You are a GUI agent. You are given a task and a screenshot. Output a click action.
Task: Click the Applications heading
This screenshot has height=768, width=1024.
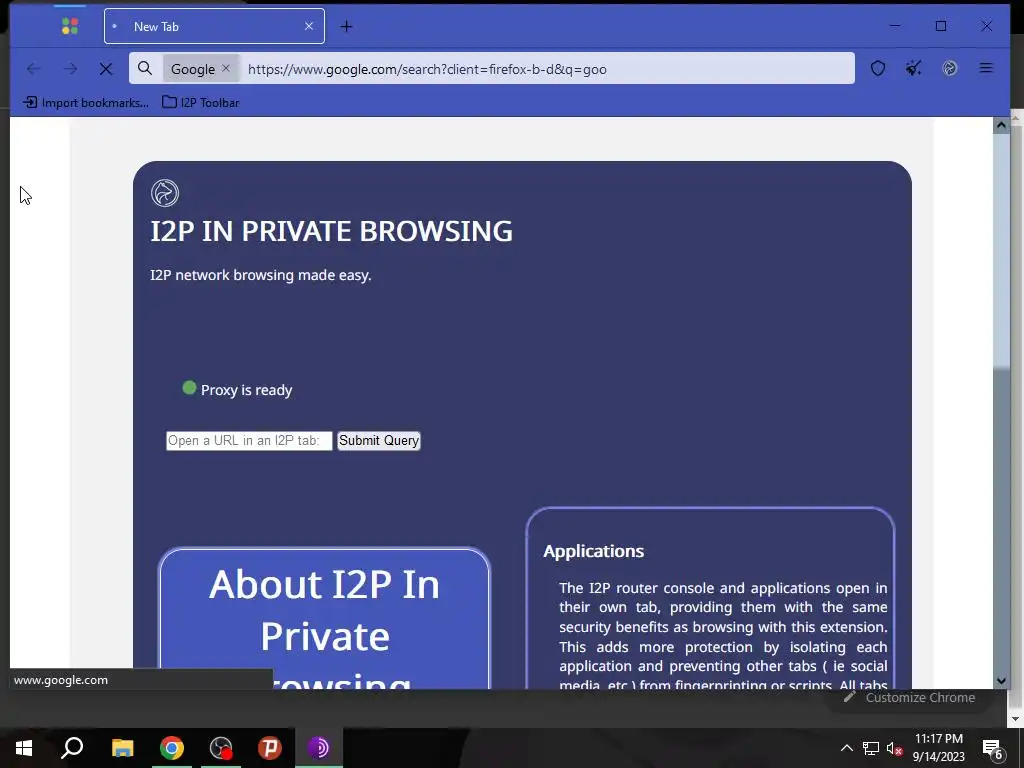tap(594, 551)
